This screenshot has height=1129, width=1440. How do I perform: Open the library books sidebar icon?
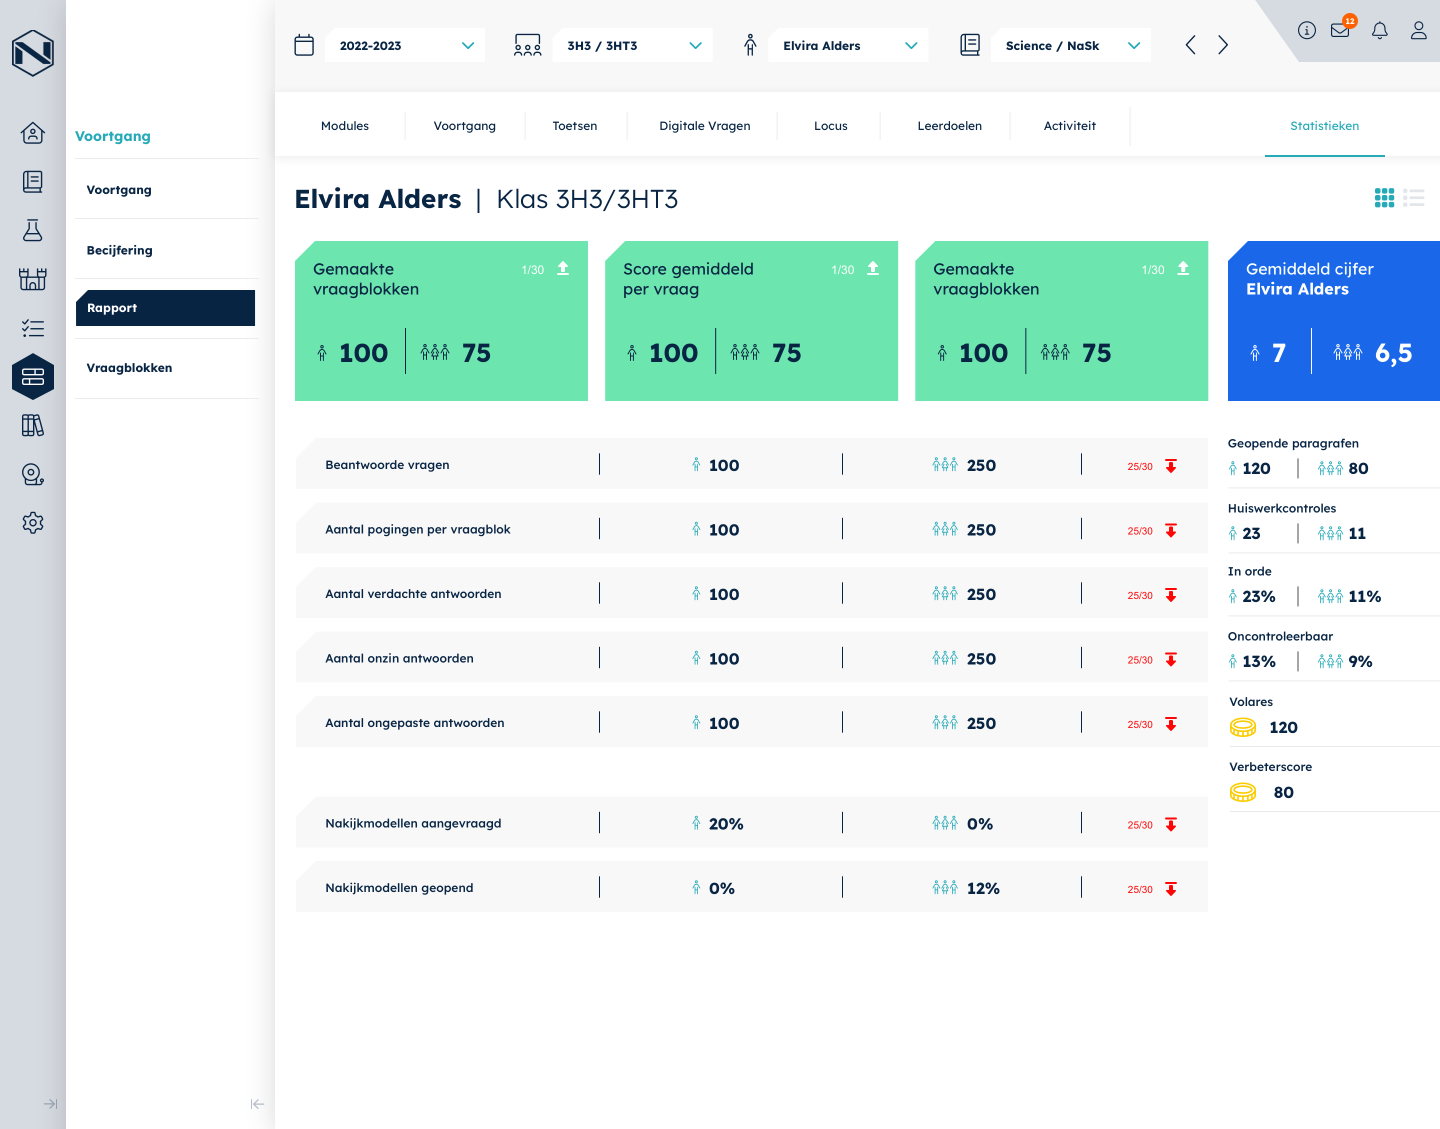coord(33,425)
